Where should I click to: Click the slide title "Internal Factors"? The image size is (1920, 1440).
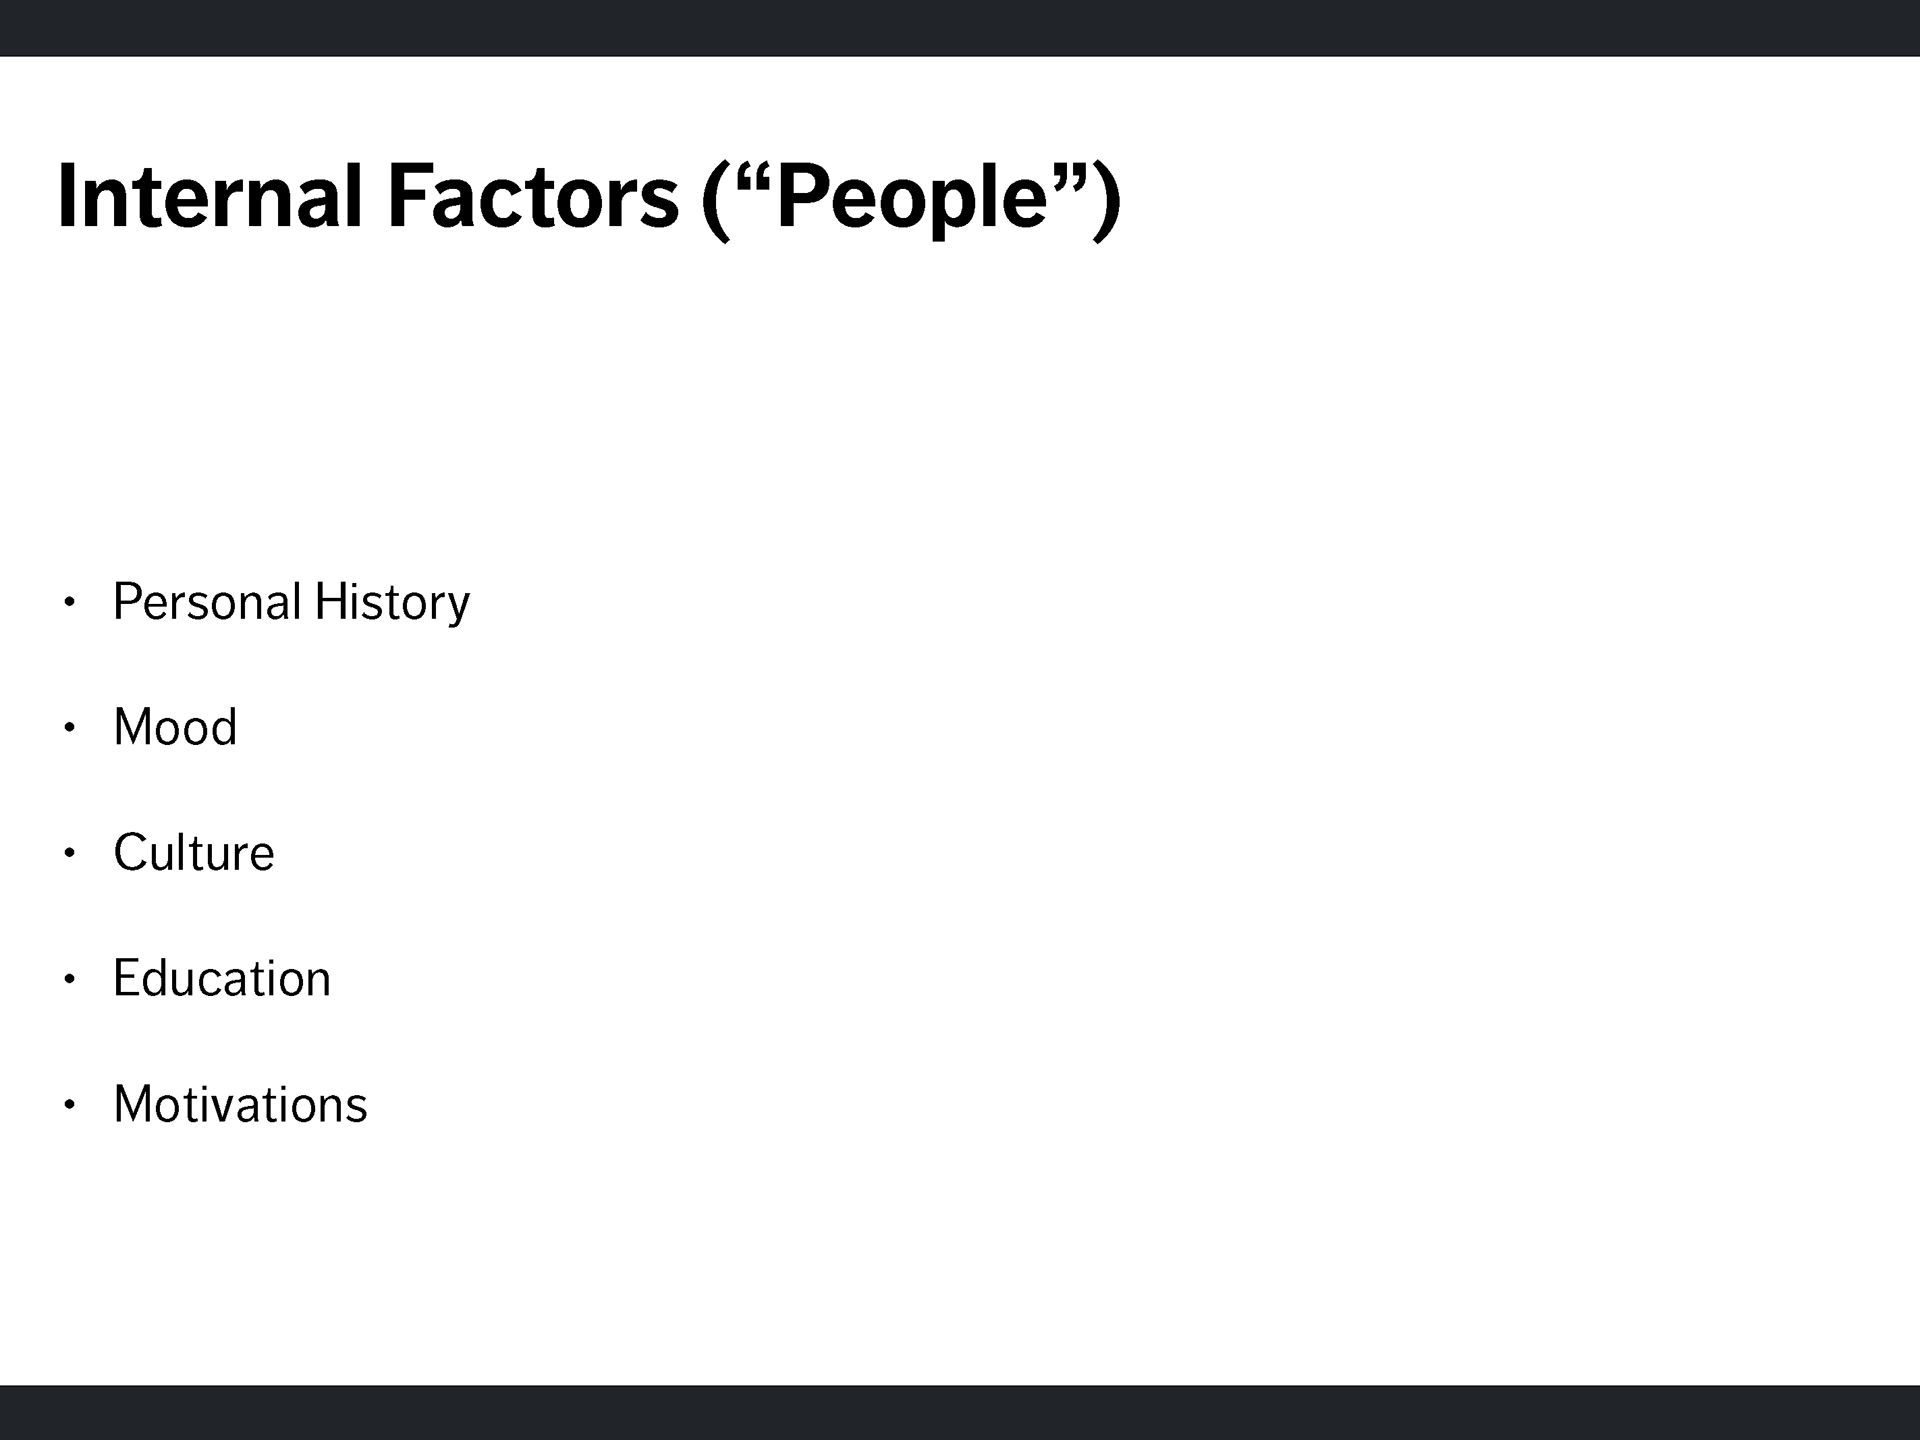coord(590,197)
